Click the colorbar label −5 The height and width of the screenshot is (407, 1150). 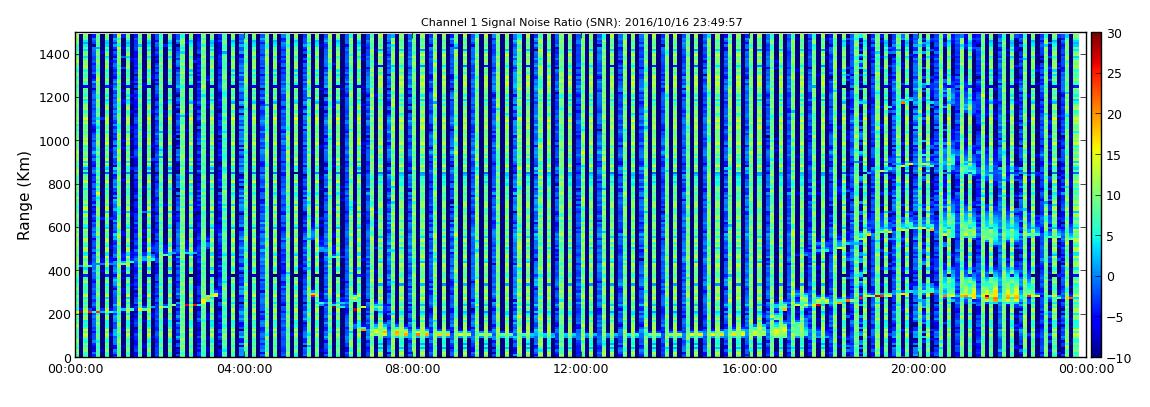pyautogui.click(x=1114, y=317)
